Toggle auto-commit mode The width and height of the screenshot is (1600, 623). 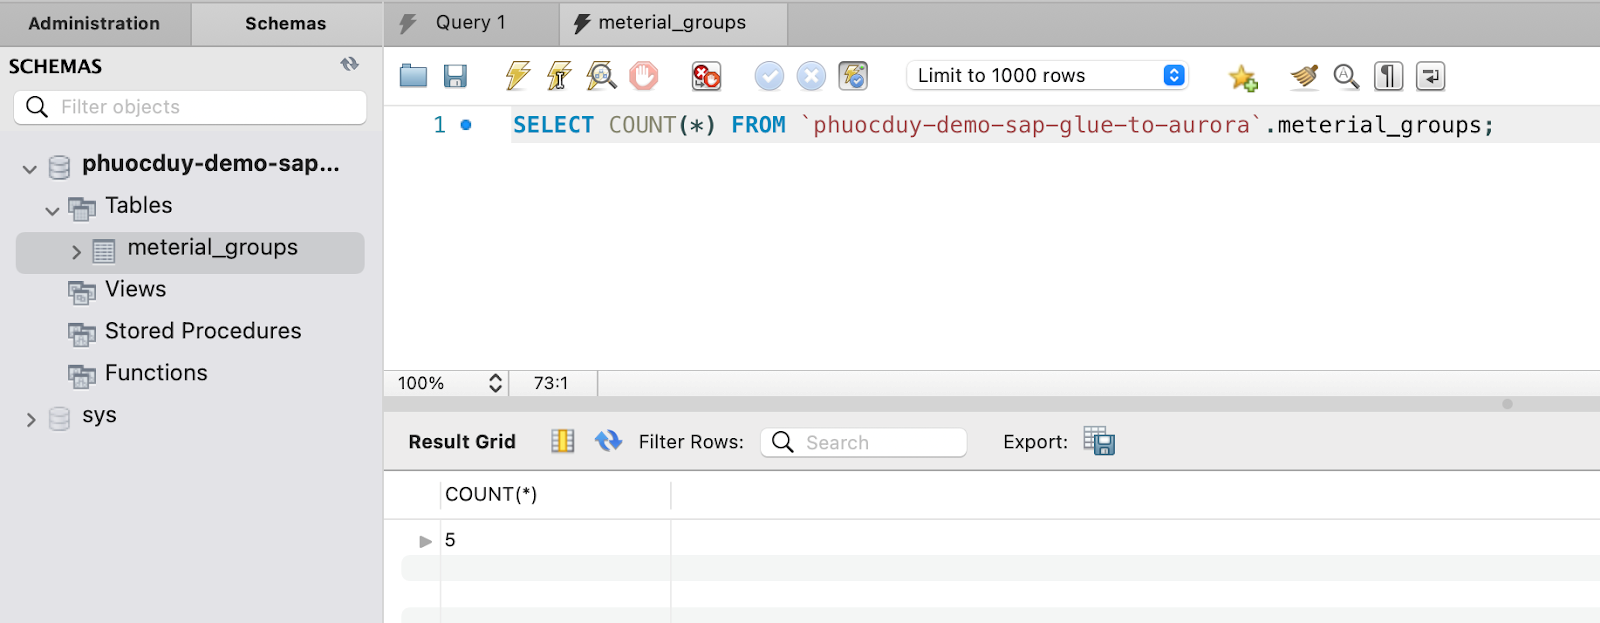(853, 76)
